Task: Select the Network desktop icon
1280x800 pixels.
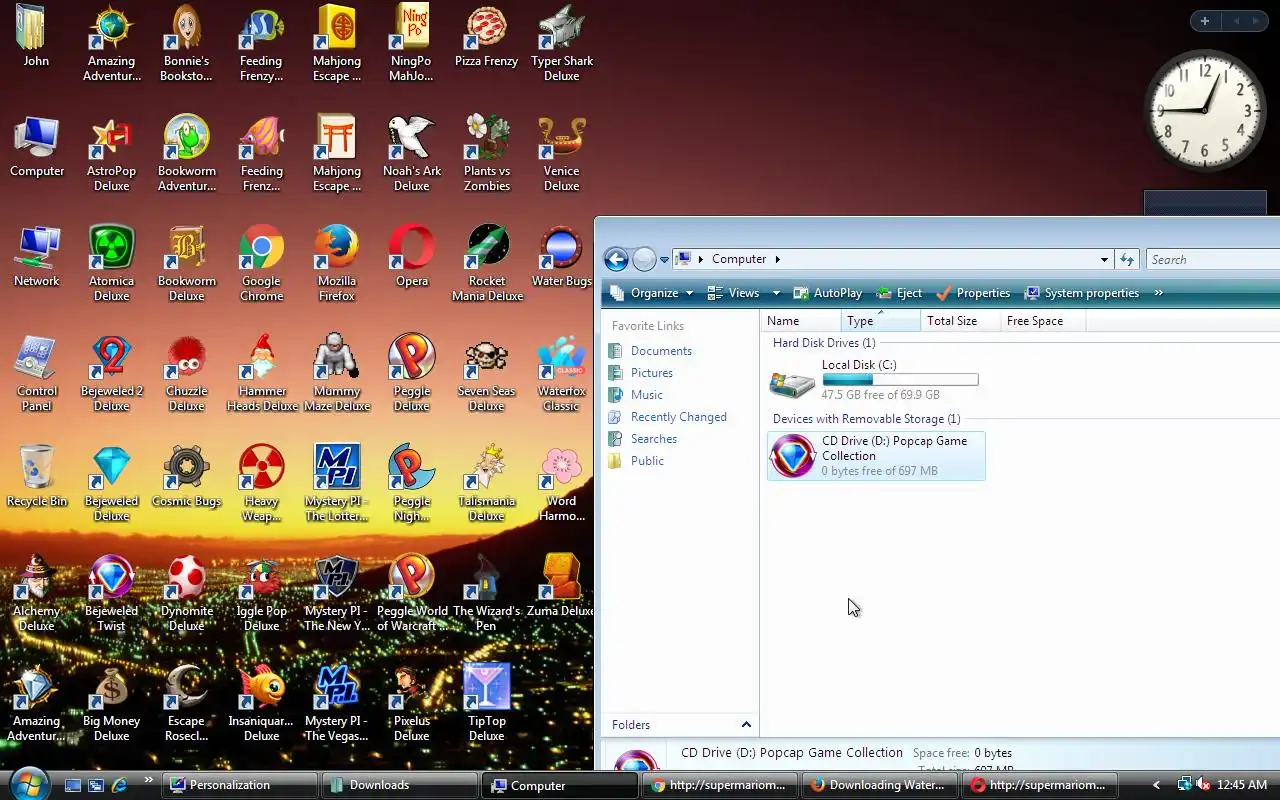Action: 37,255
